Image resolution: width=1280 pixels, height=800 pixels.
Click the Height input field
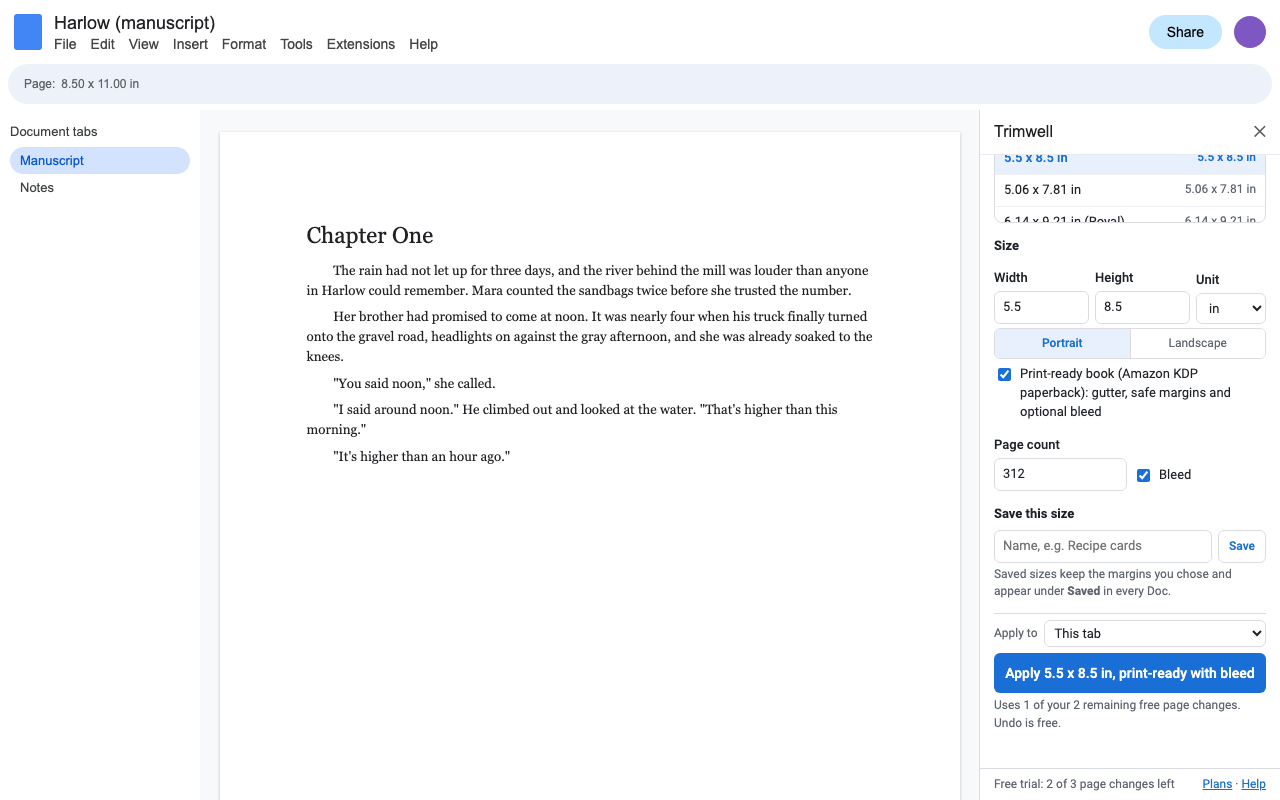[1142, 307]
